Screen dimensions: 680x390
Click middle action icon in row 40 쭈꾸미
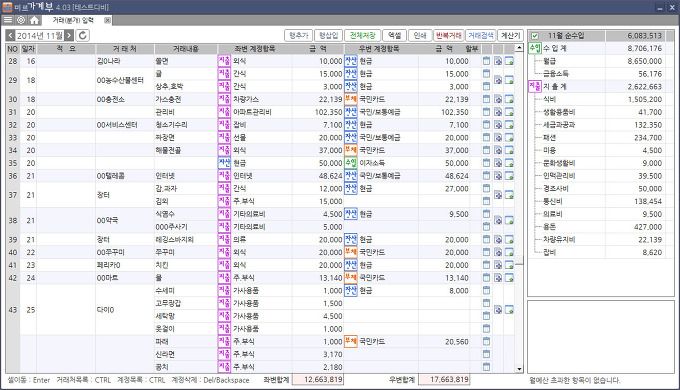(498, 252)
